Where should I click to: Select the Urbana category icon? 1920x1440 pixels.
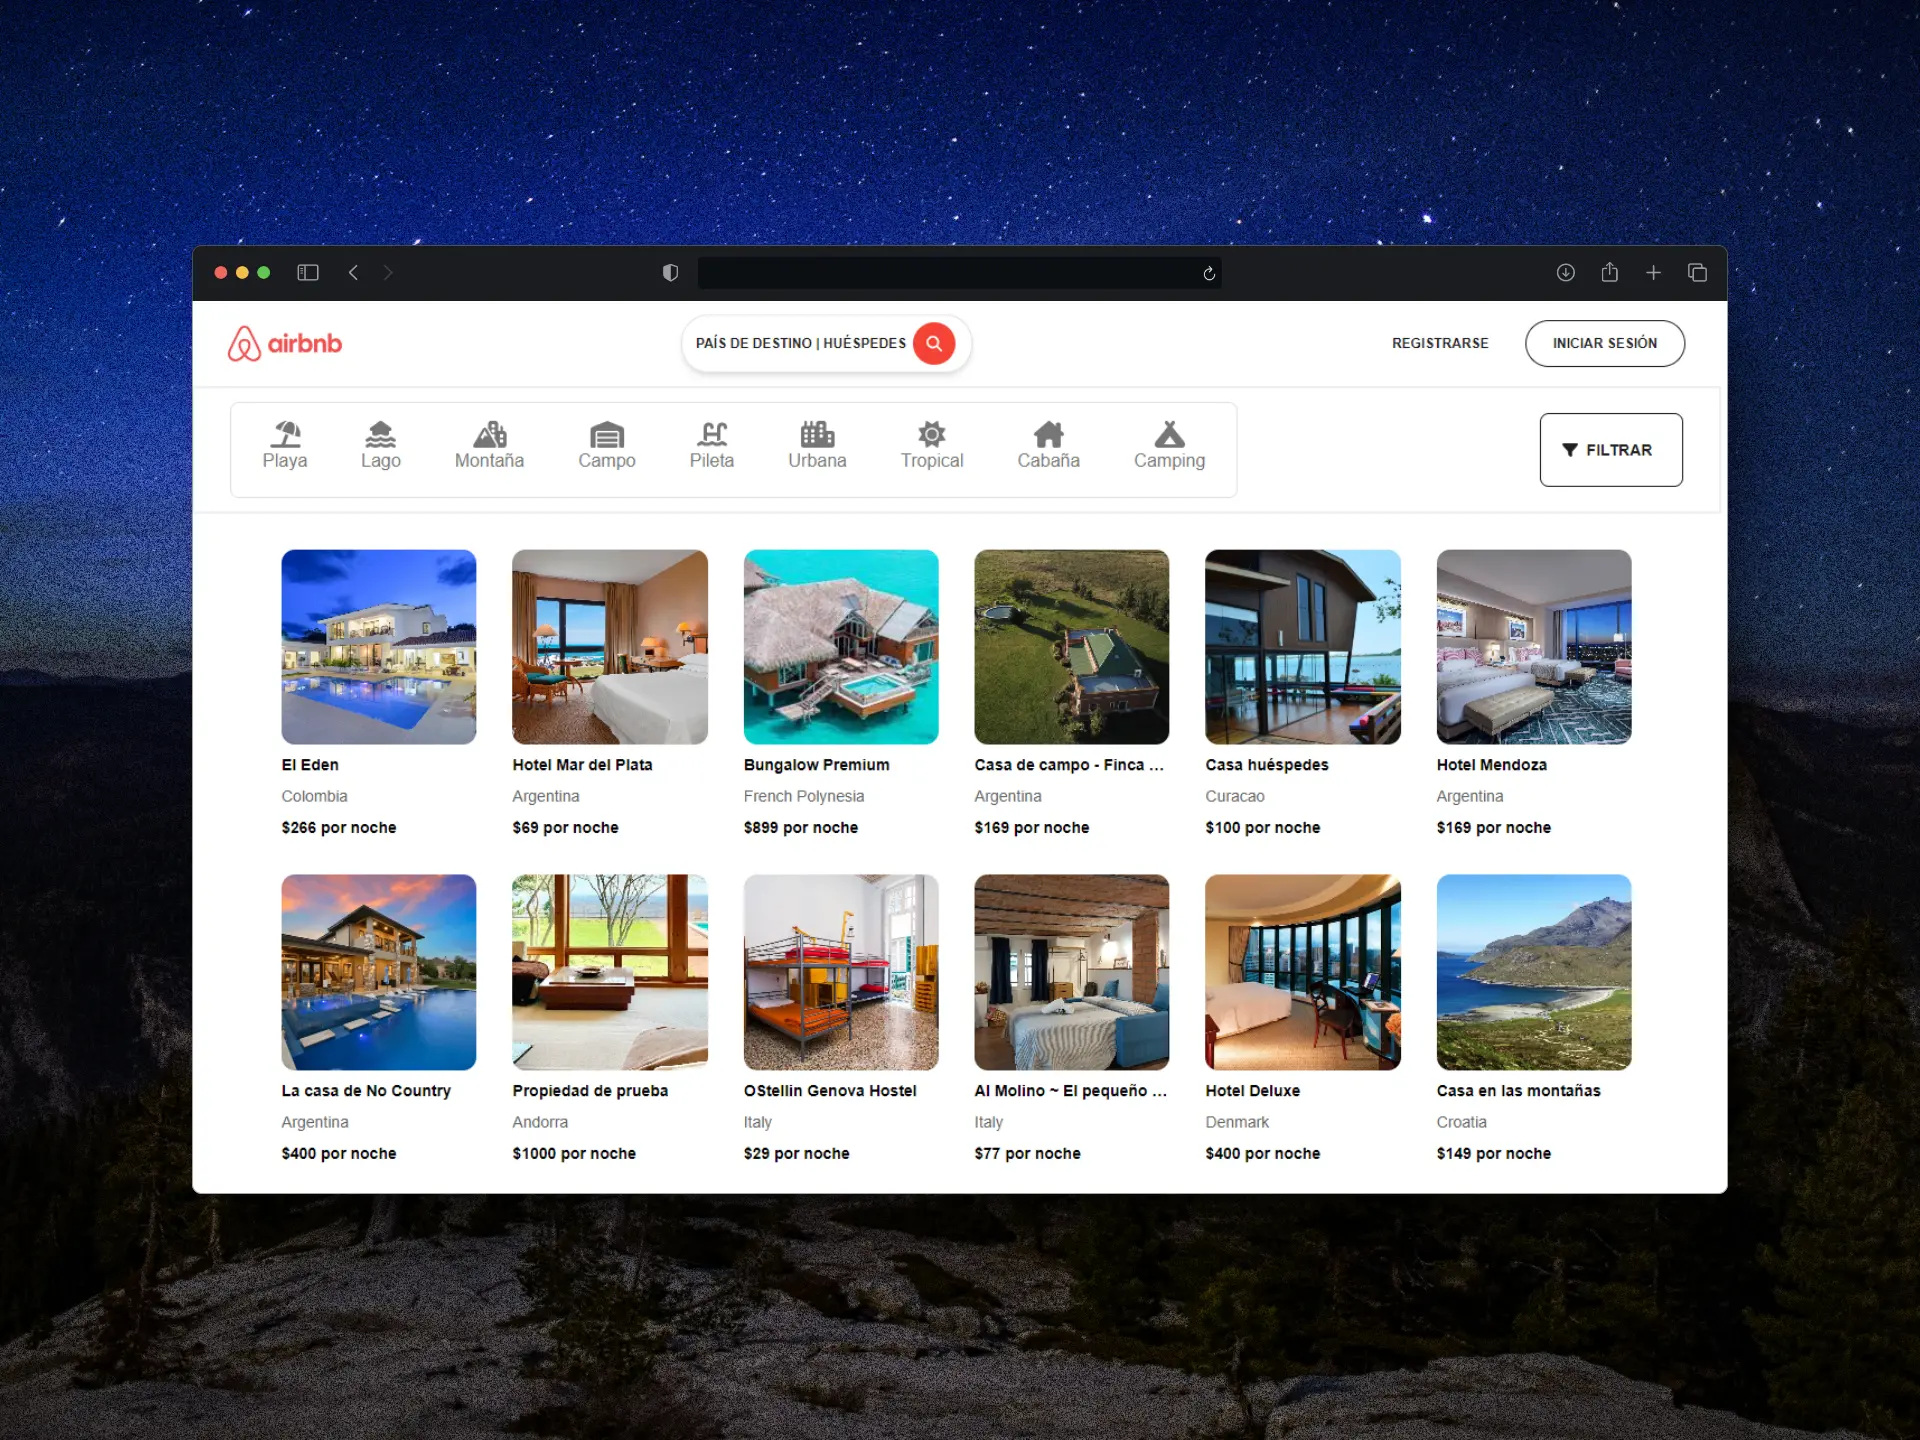[x=817, y=434]
